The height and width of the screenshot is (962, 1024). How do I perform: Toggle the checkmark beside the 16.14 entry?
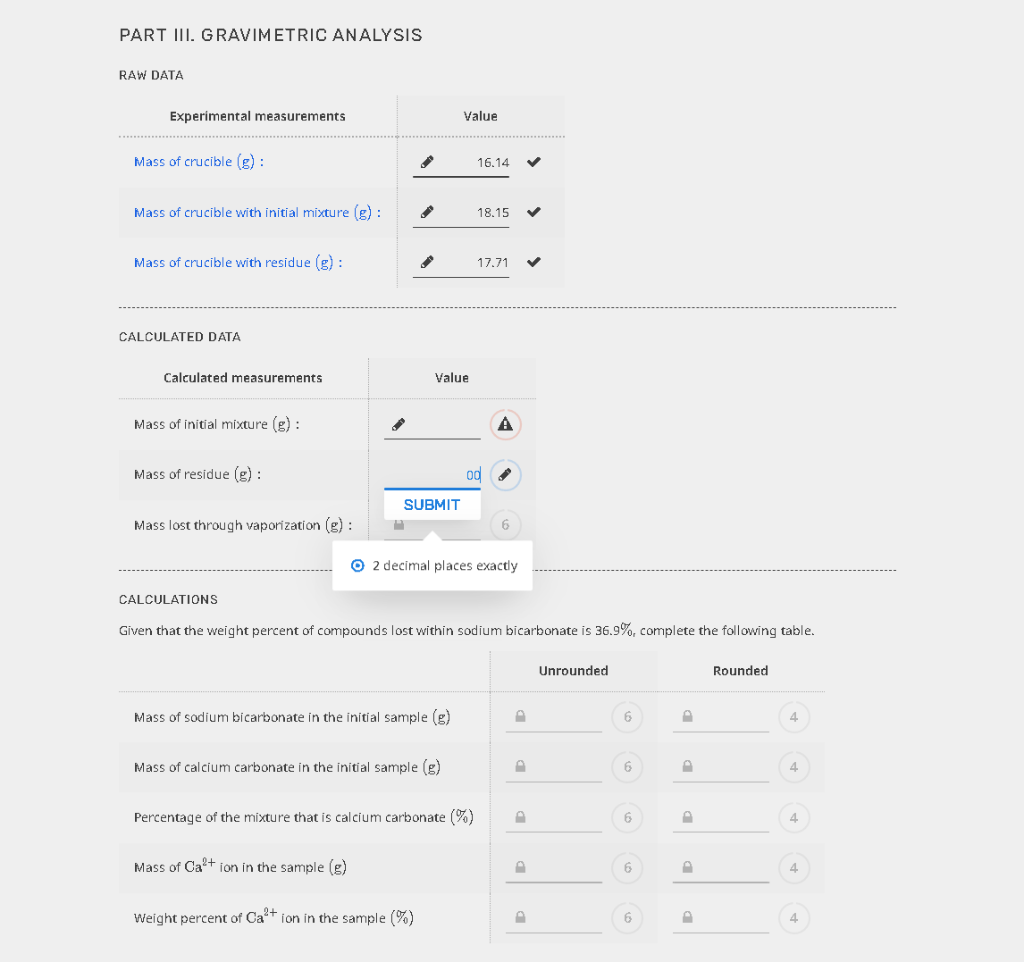pos(533,161)
